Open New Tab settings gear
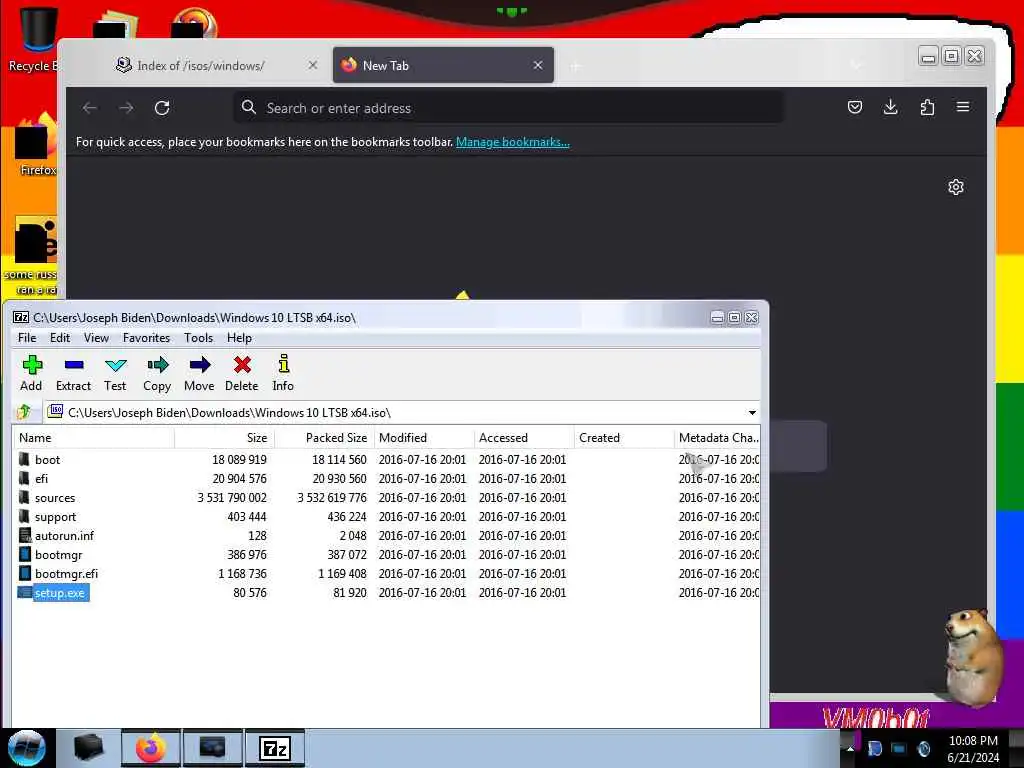Viewport: 1024px width, 768px height. (x=955, y=187)
